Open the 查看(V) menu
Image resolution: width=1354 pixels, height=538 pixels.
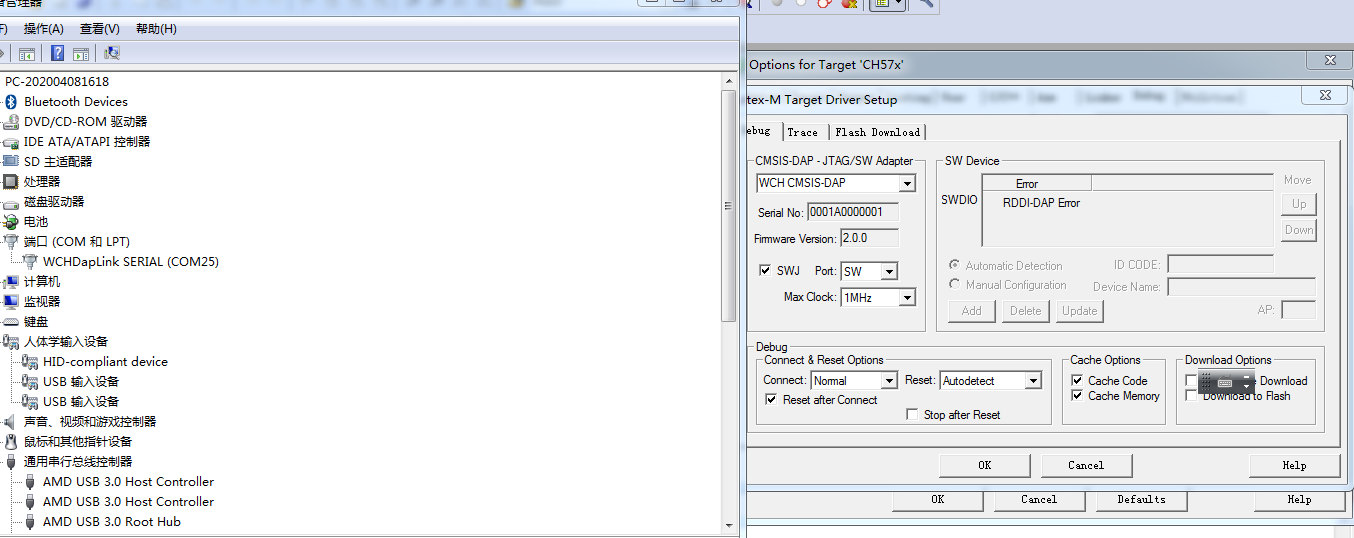pos(99,29)
